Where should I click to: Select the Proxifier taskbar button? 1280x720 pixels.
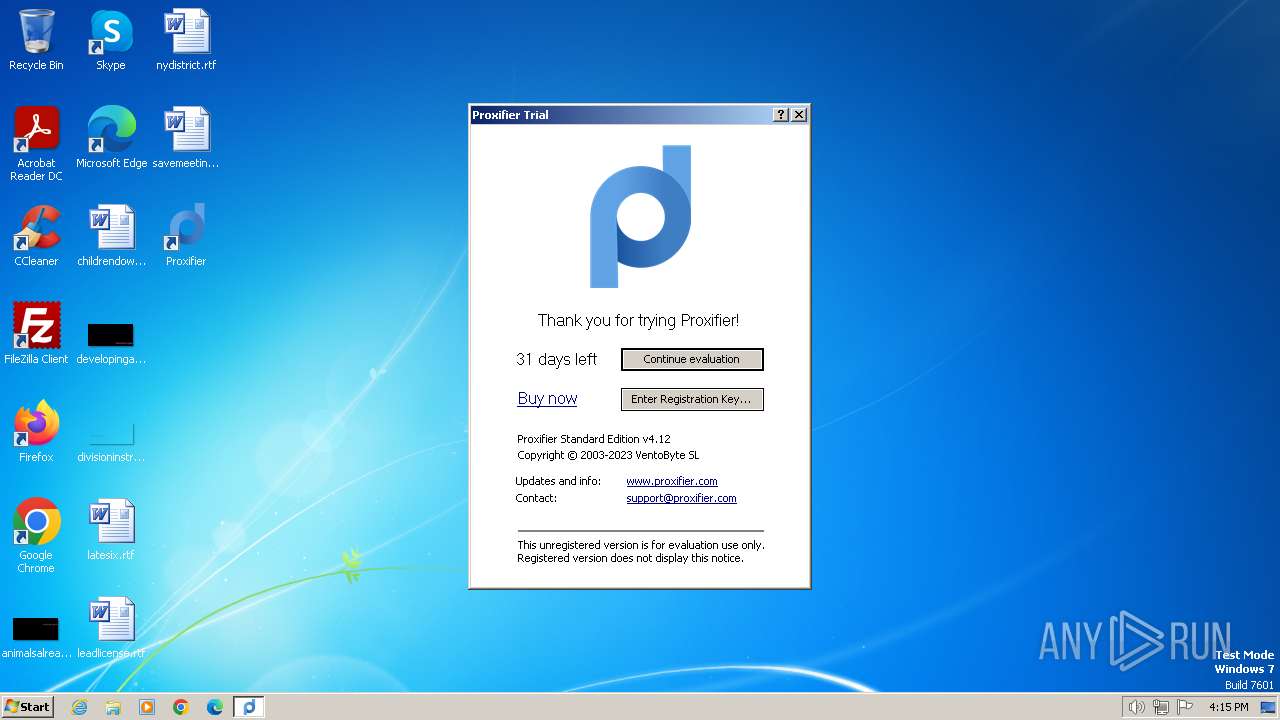249,707
